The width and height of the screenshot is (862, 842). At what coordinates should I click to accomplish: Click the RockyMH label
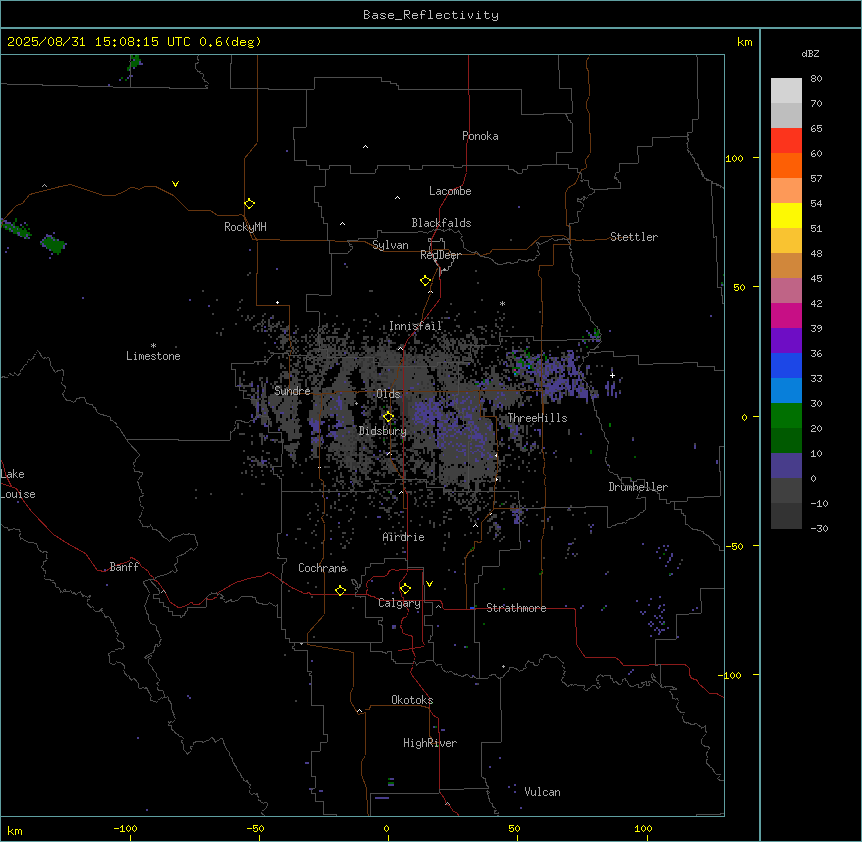pyautogui.click(x=245, y=227)
